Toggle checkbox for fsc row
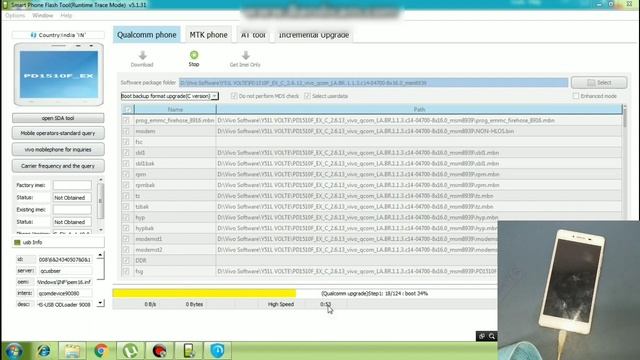The image size is (640, 360). pyautogui.click(x=127, y=142)
